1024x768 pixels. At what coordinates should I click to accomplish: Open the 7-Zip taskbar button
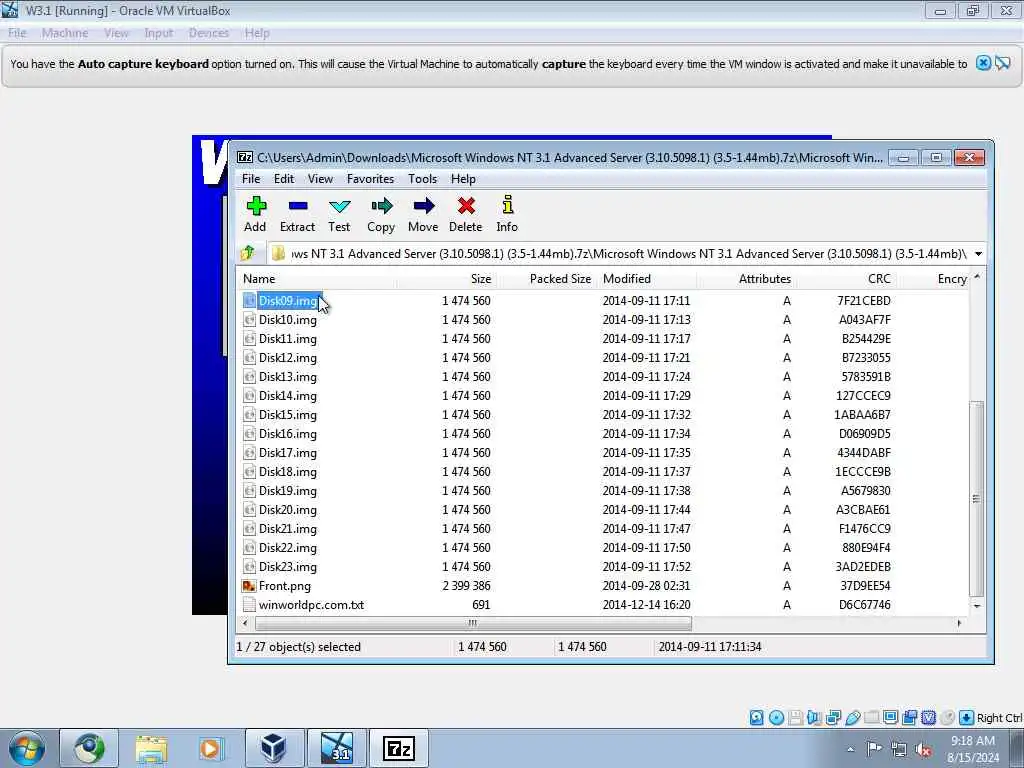[399, 748]
